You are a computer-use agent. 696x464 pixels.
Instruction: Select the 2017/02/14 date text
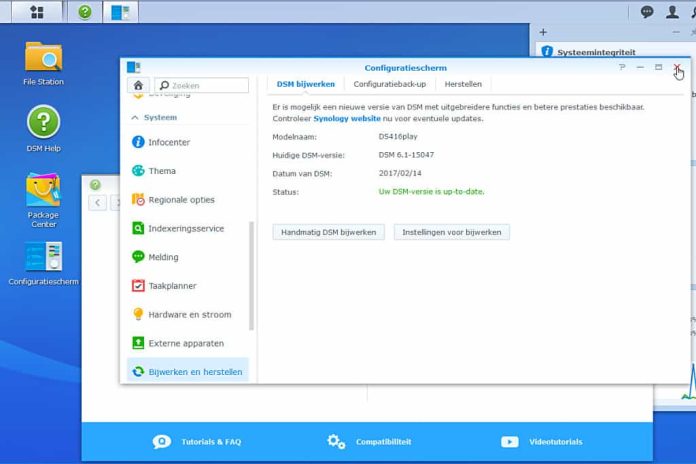point(400,173)
